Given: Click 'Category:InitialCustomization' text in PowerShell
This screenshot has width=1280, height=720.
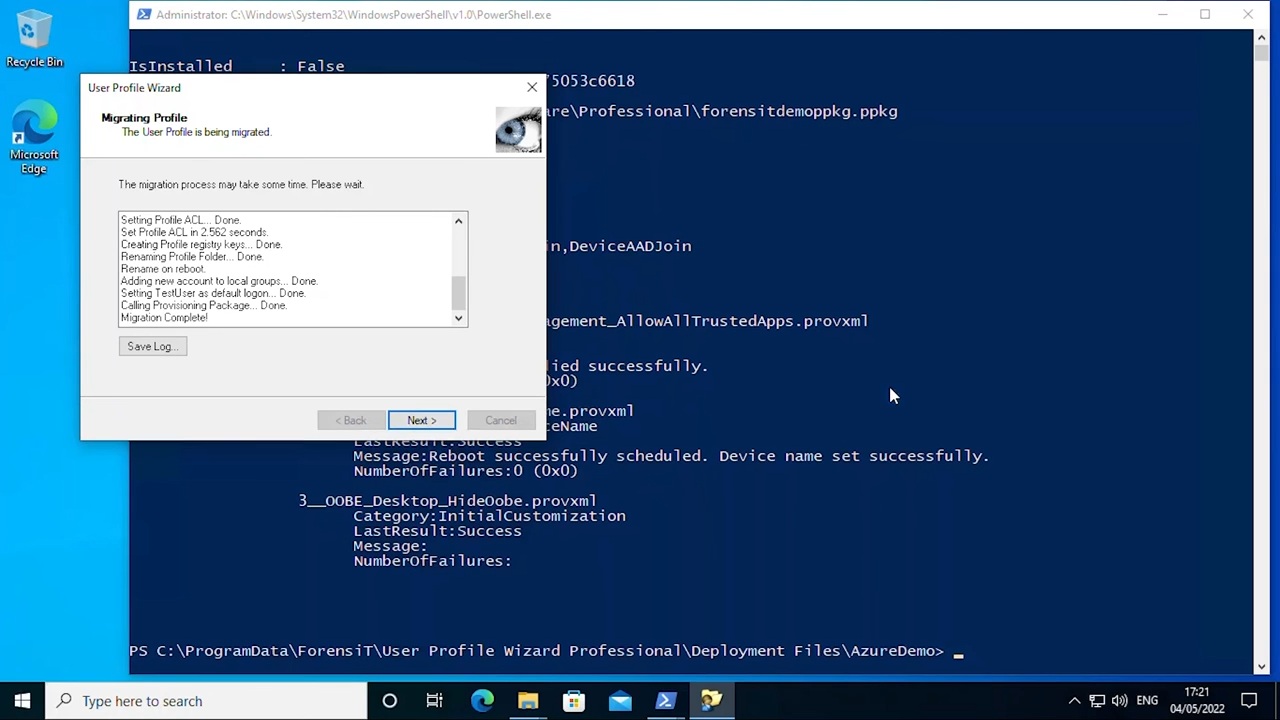Looking at the screenshot, I should click(489, 516).
